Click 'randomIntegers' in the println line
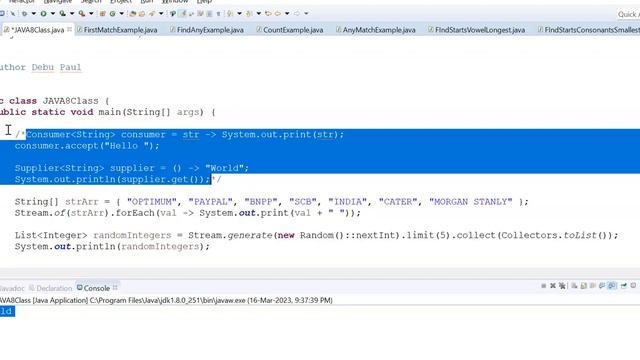 pos(160,247)
